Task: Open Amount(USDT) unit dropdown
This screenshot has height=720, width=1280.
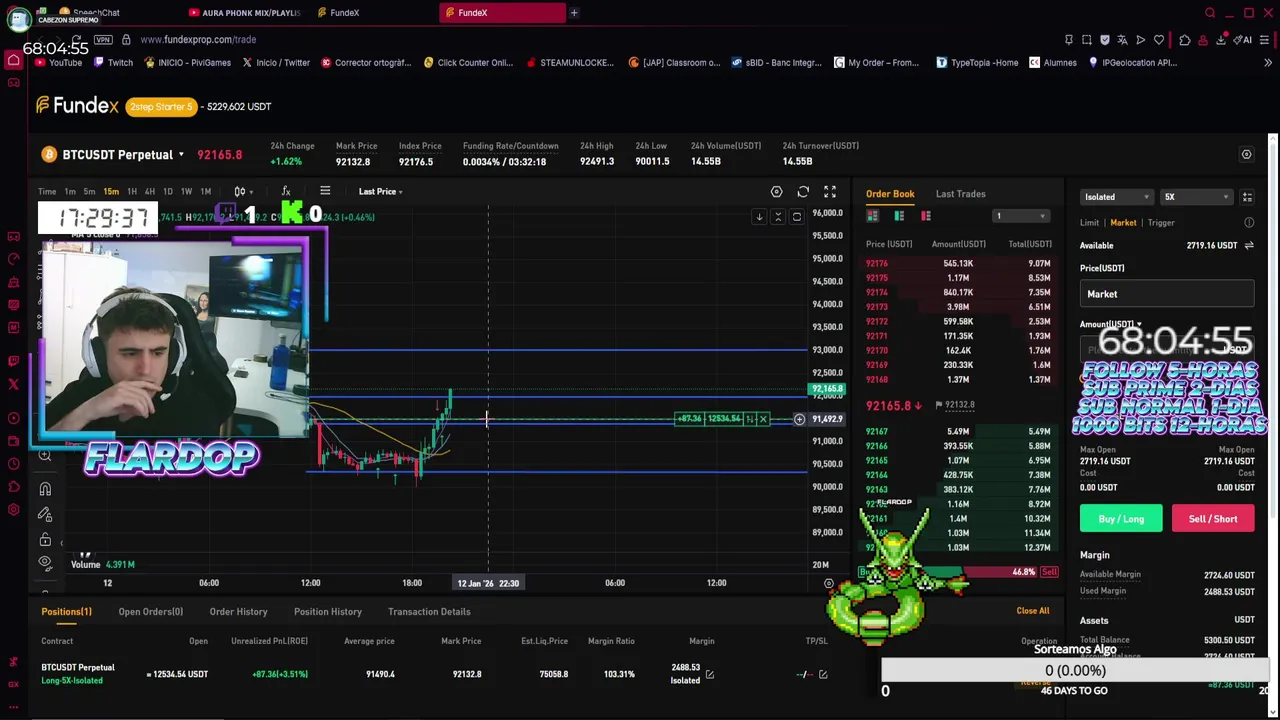Action: point(1110,325)
